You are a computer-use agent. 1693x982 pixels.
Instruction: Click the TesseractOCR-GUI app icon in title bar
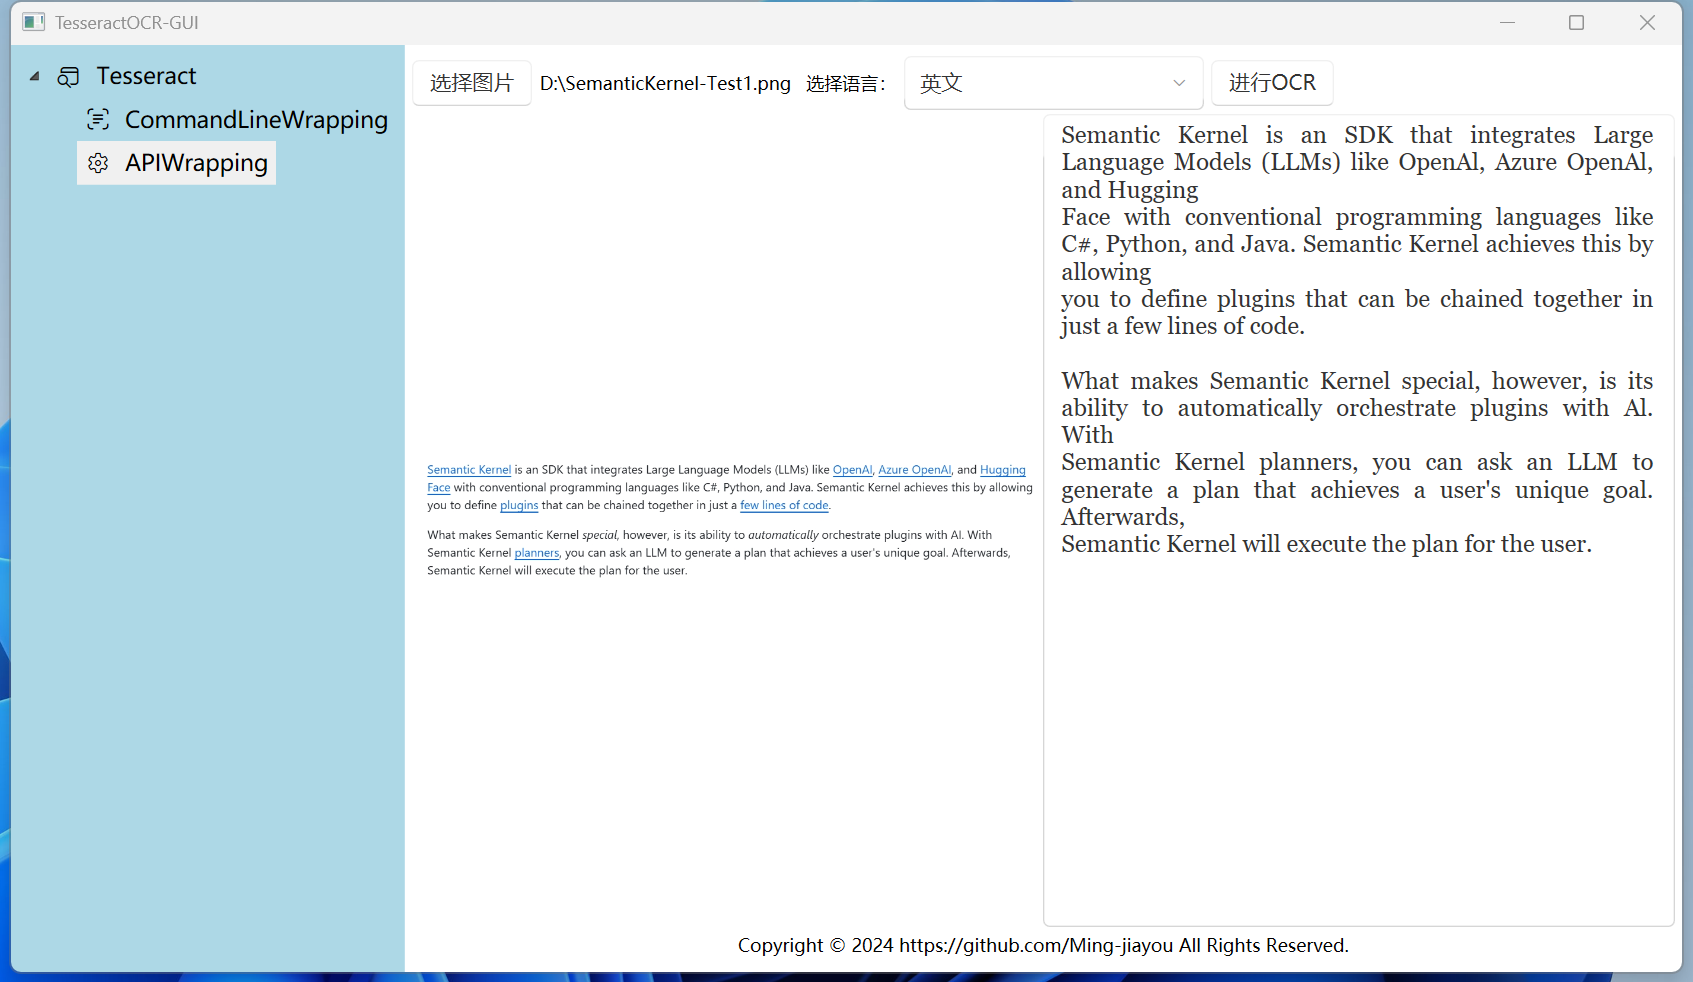click(x=34, y=22)
